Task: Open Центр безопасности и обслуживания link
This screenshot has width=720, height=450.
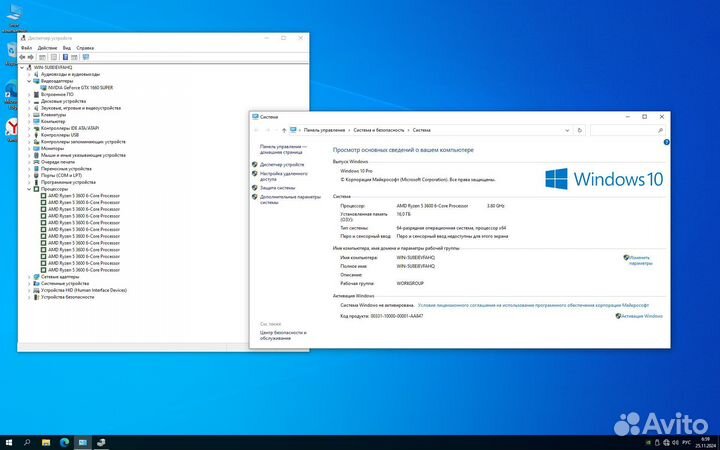Action: [283, 335]
